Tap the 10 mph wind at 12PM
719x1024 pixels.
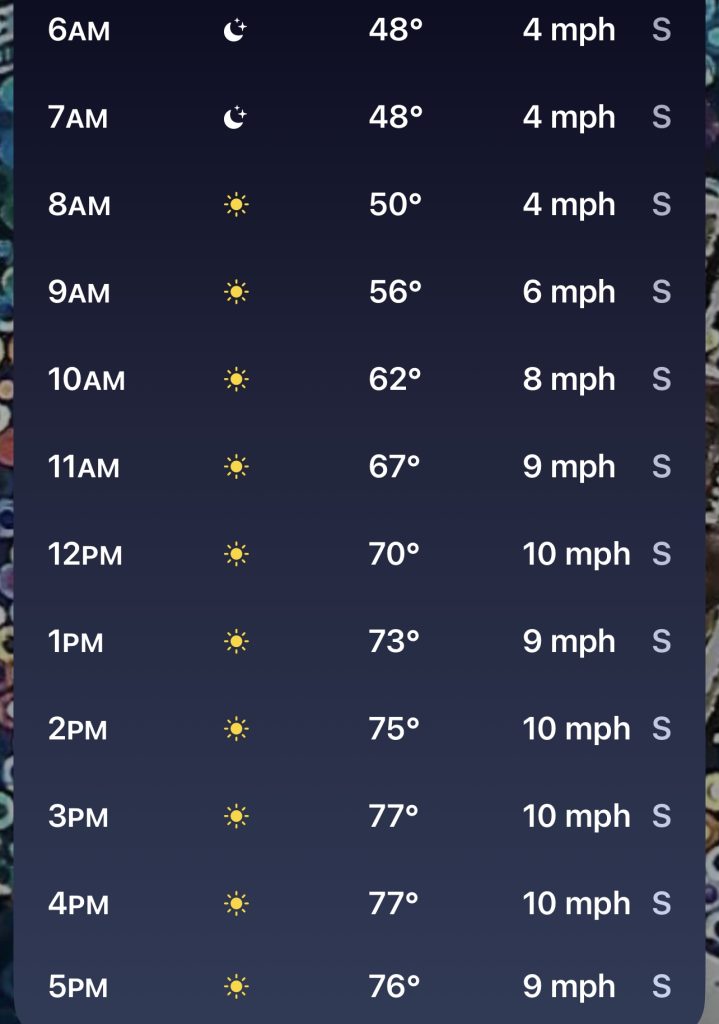pos(576,554)
